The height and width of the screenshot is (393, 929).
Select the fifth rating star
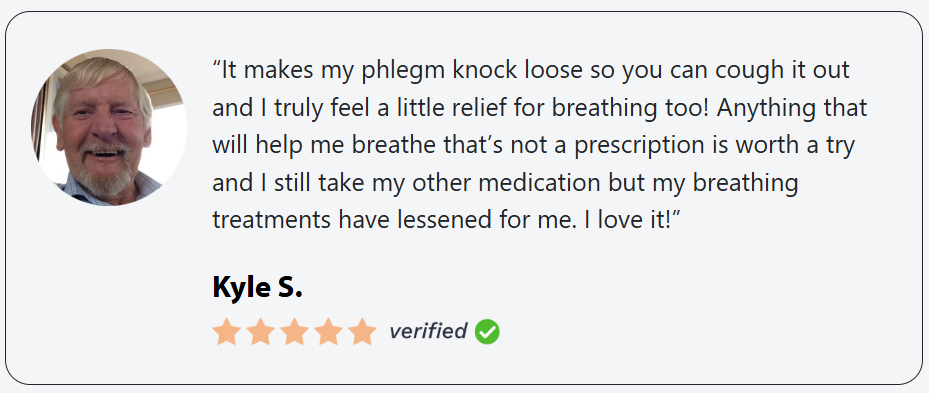tap(363, 331)
